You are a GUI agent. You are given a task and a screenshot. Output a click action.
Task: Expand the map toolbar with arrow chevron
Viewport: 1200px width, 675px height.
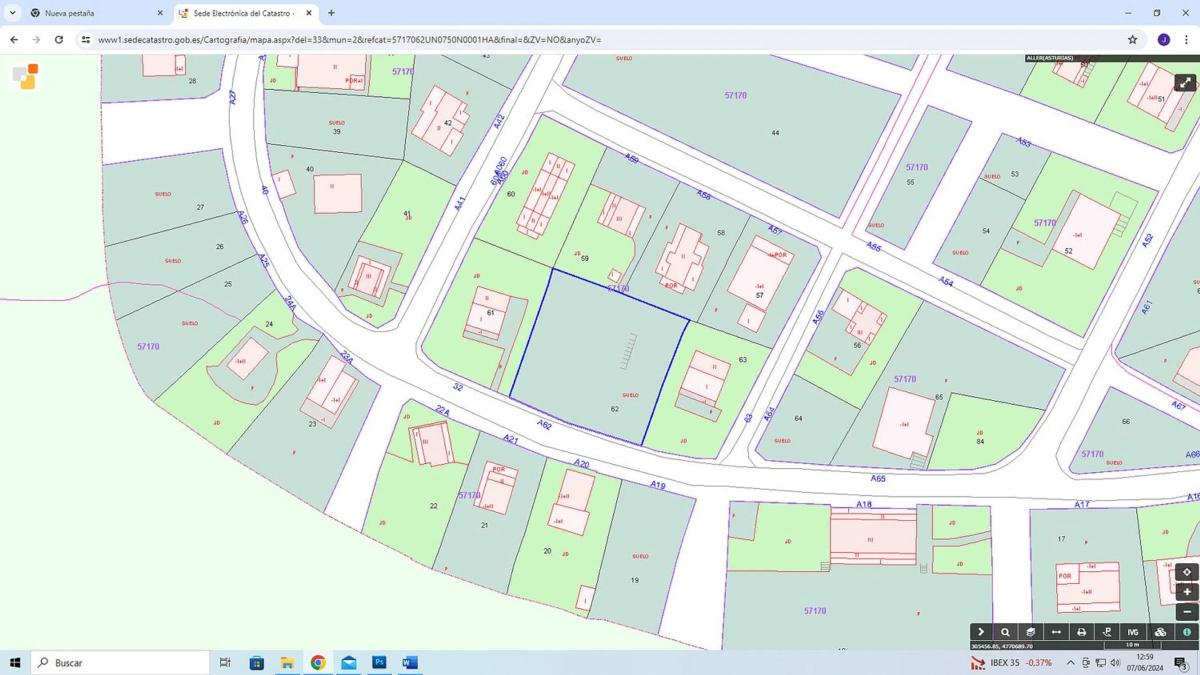pos(981,632)
